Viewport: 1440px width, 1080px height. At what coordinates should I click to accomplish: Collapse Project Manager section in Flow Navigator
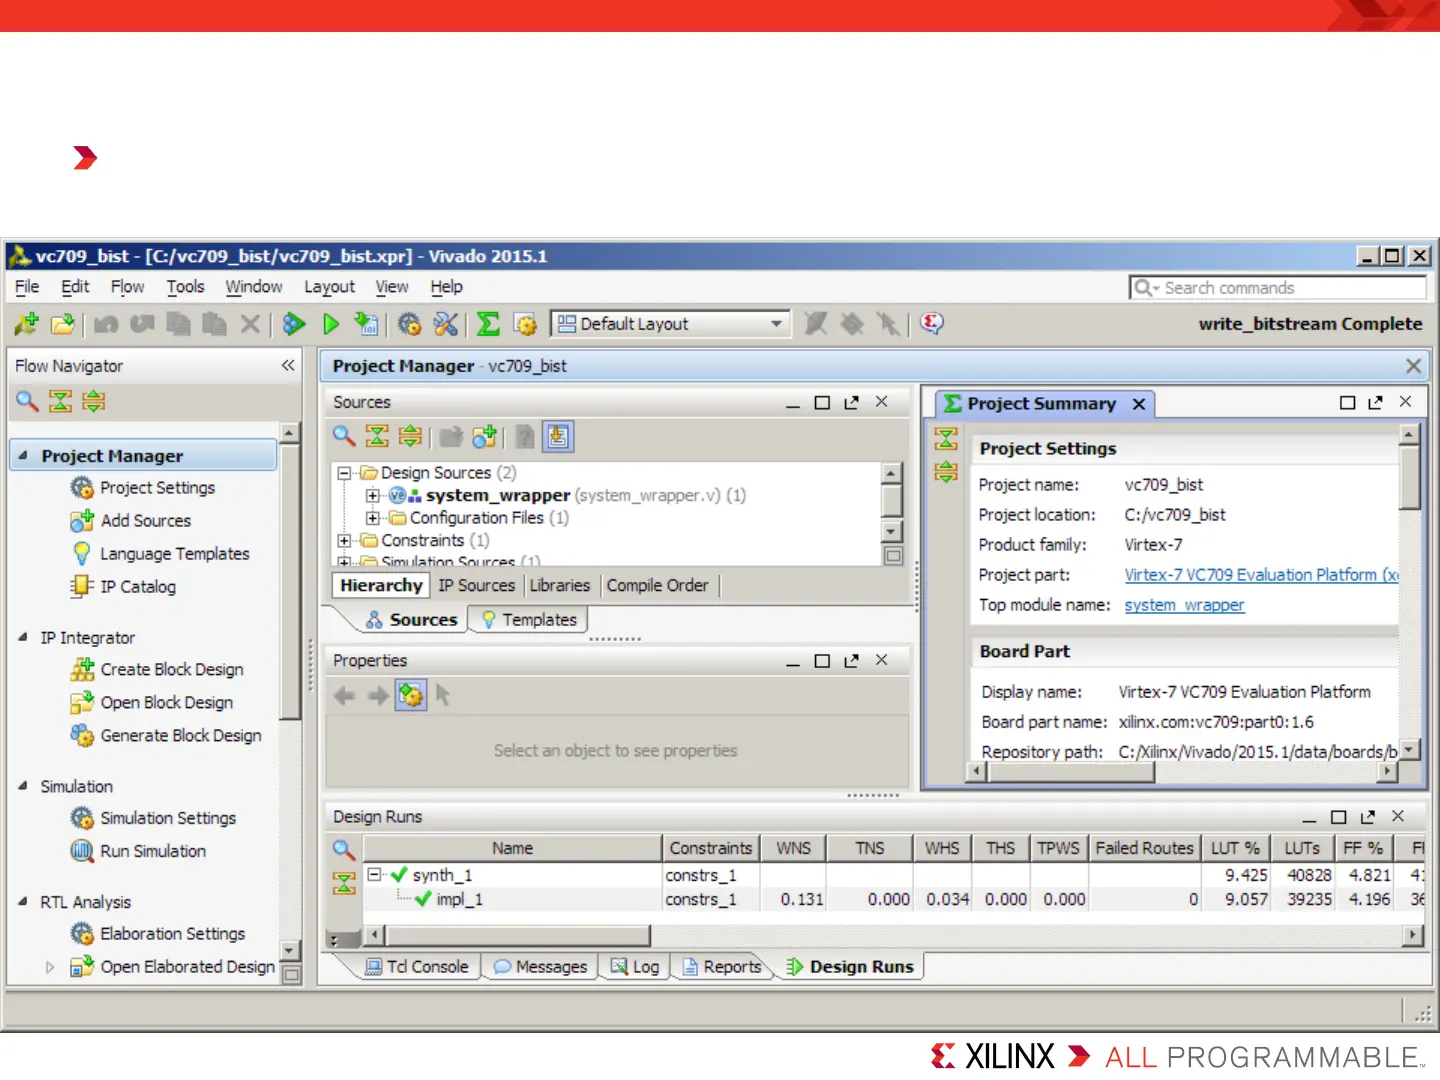pos(23,455)
